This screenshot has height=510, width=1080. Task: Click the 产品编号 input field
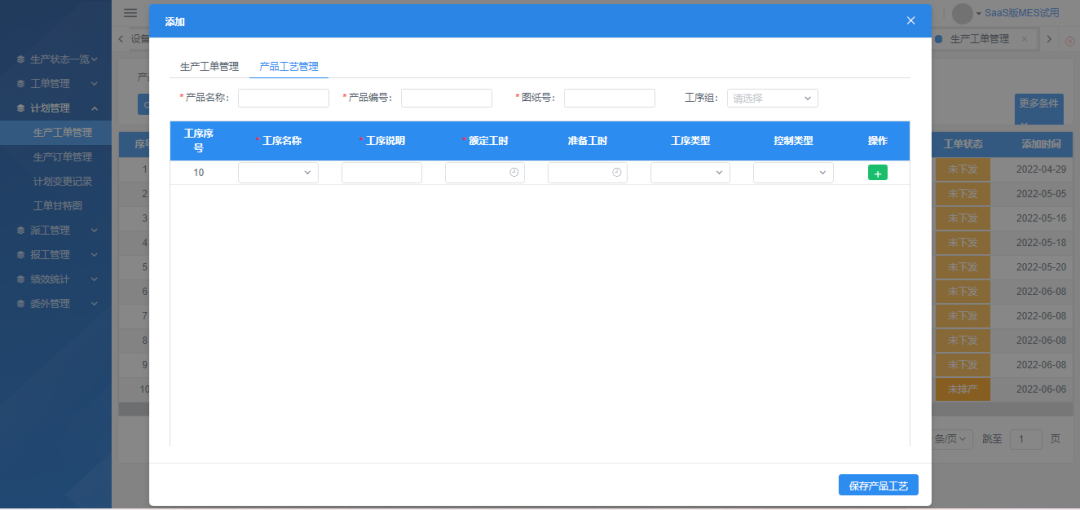[446, 98]
